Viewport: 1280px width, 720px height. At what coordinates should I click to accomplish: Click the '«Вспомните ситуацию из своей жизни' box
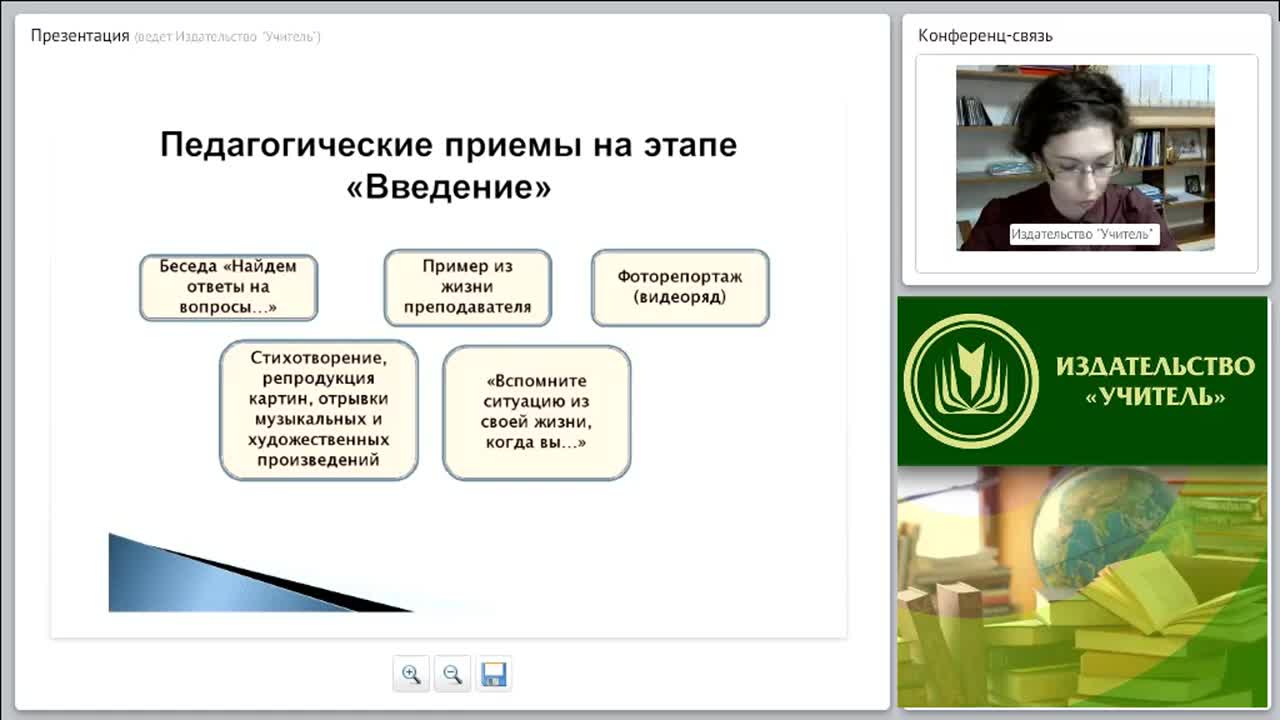tap(536, 412)
